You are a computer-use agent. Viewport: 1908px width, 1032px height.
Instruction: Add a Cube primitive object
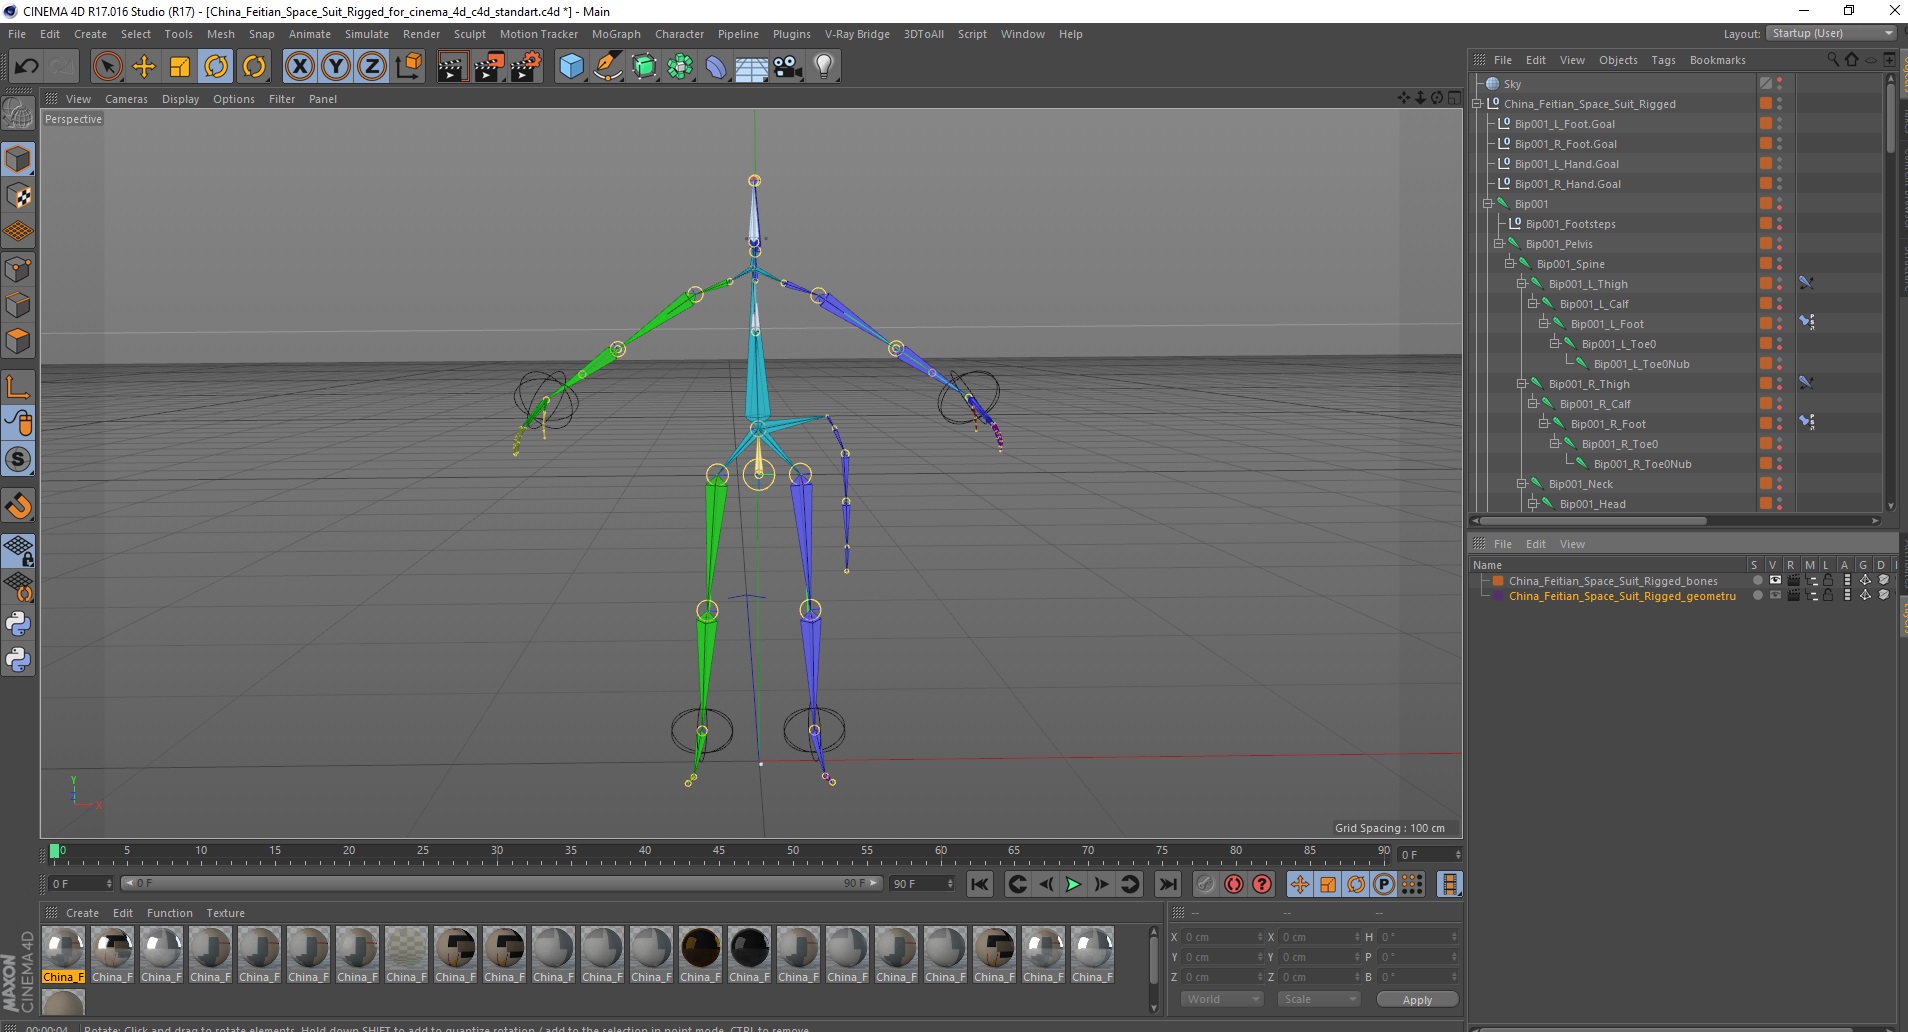[x=571, y=67]
